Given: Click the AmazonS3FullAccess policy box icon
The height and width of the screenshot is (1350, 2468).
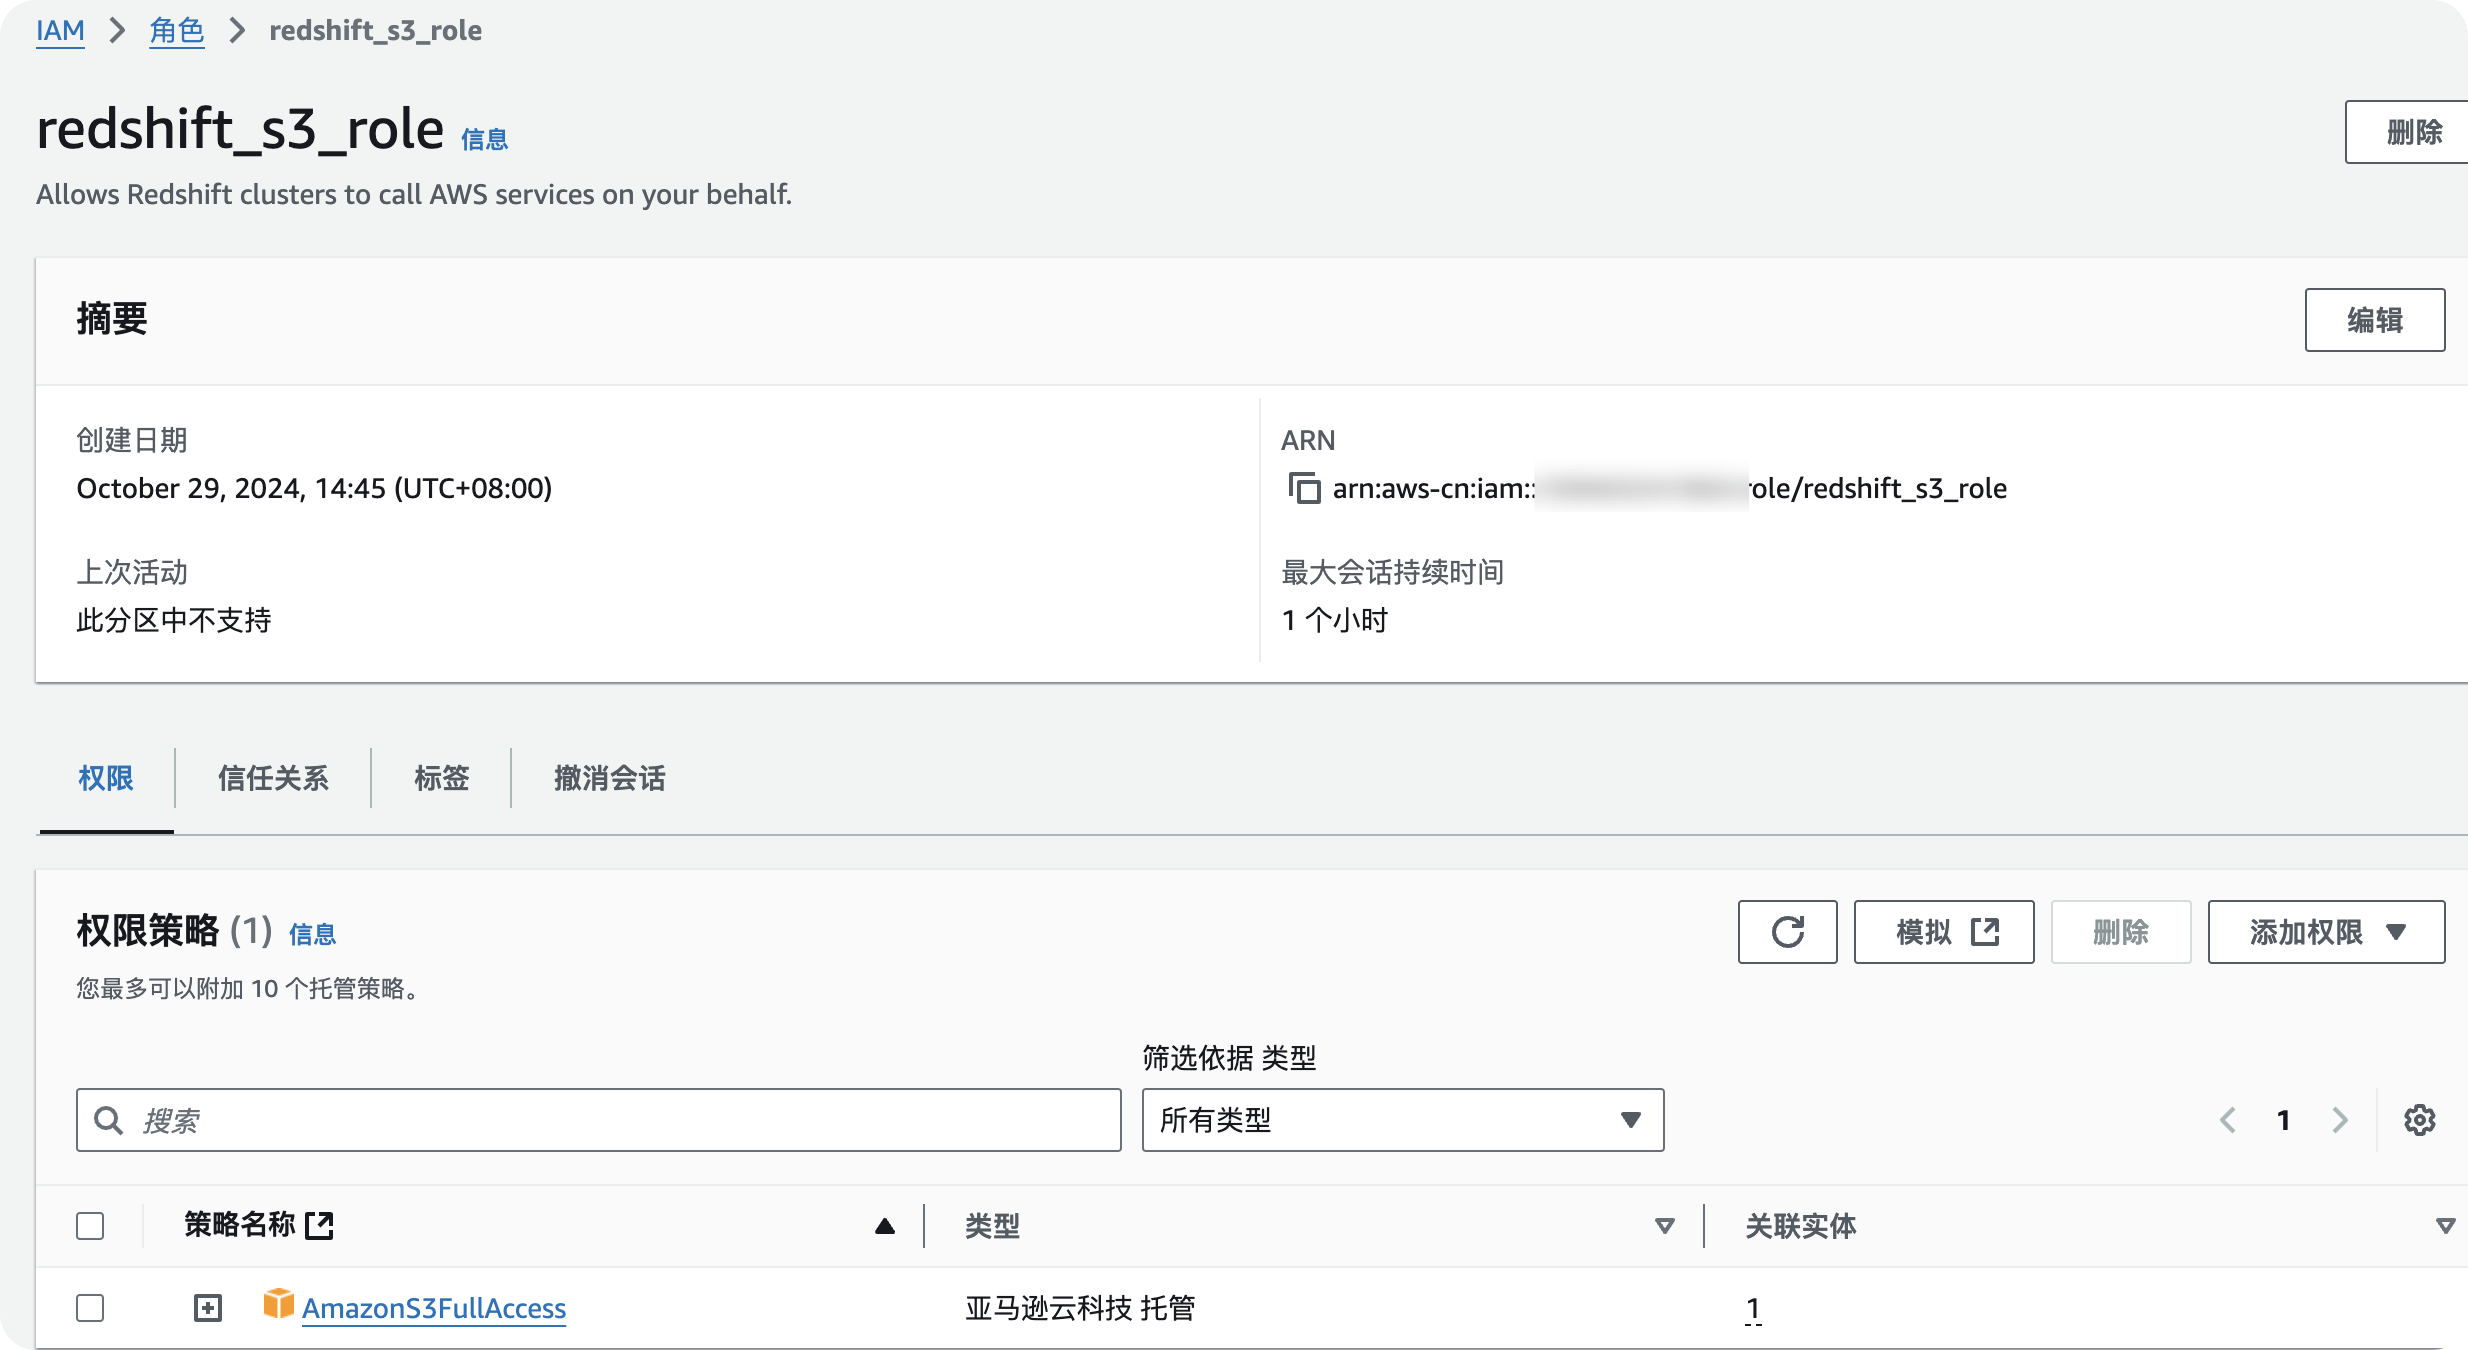Looking at the screenshot, I should click(x=278, y=1304).
